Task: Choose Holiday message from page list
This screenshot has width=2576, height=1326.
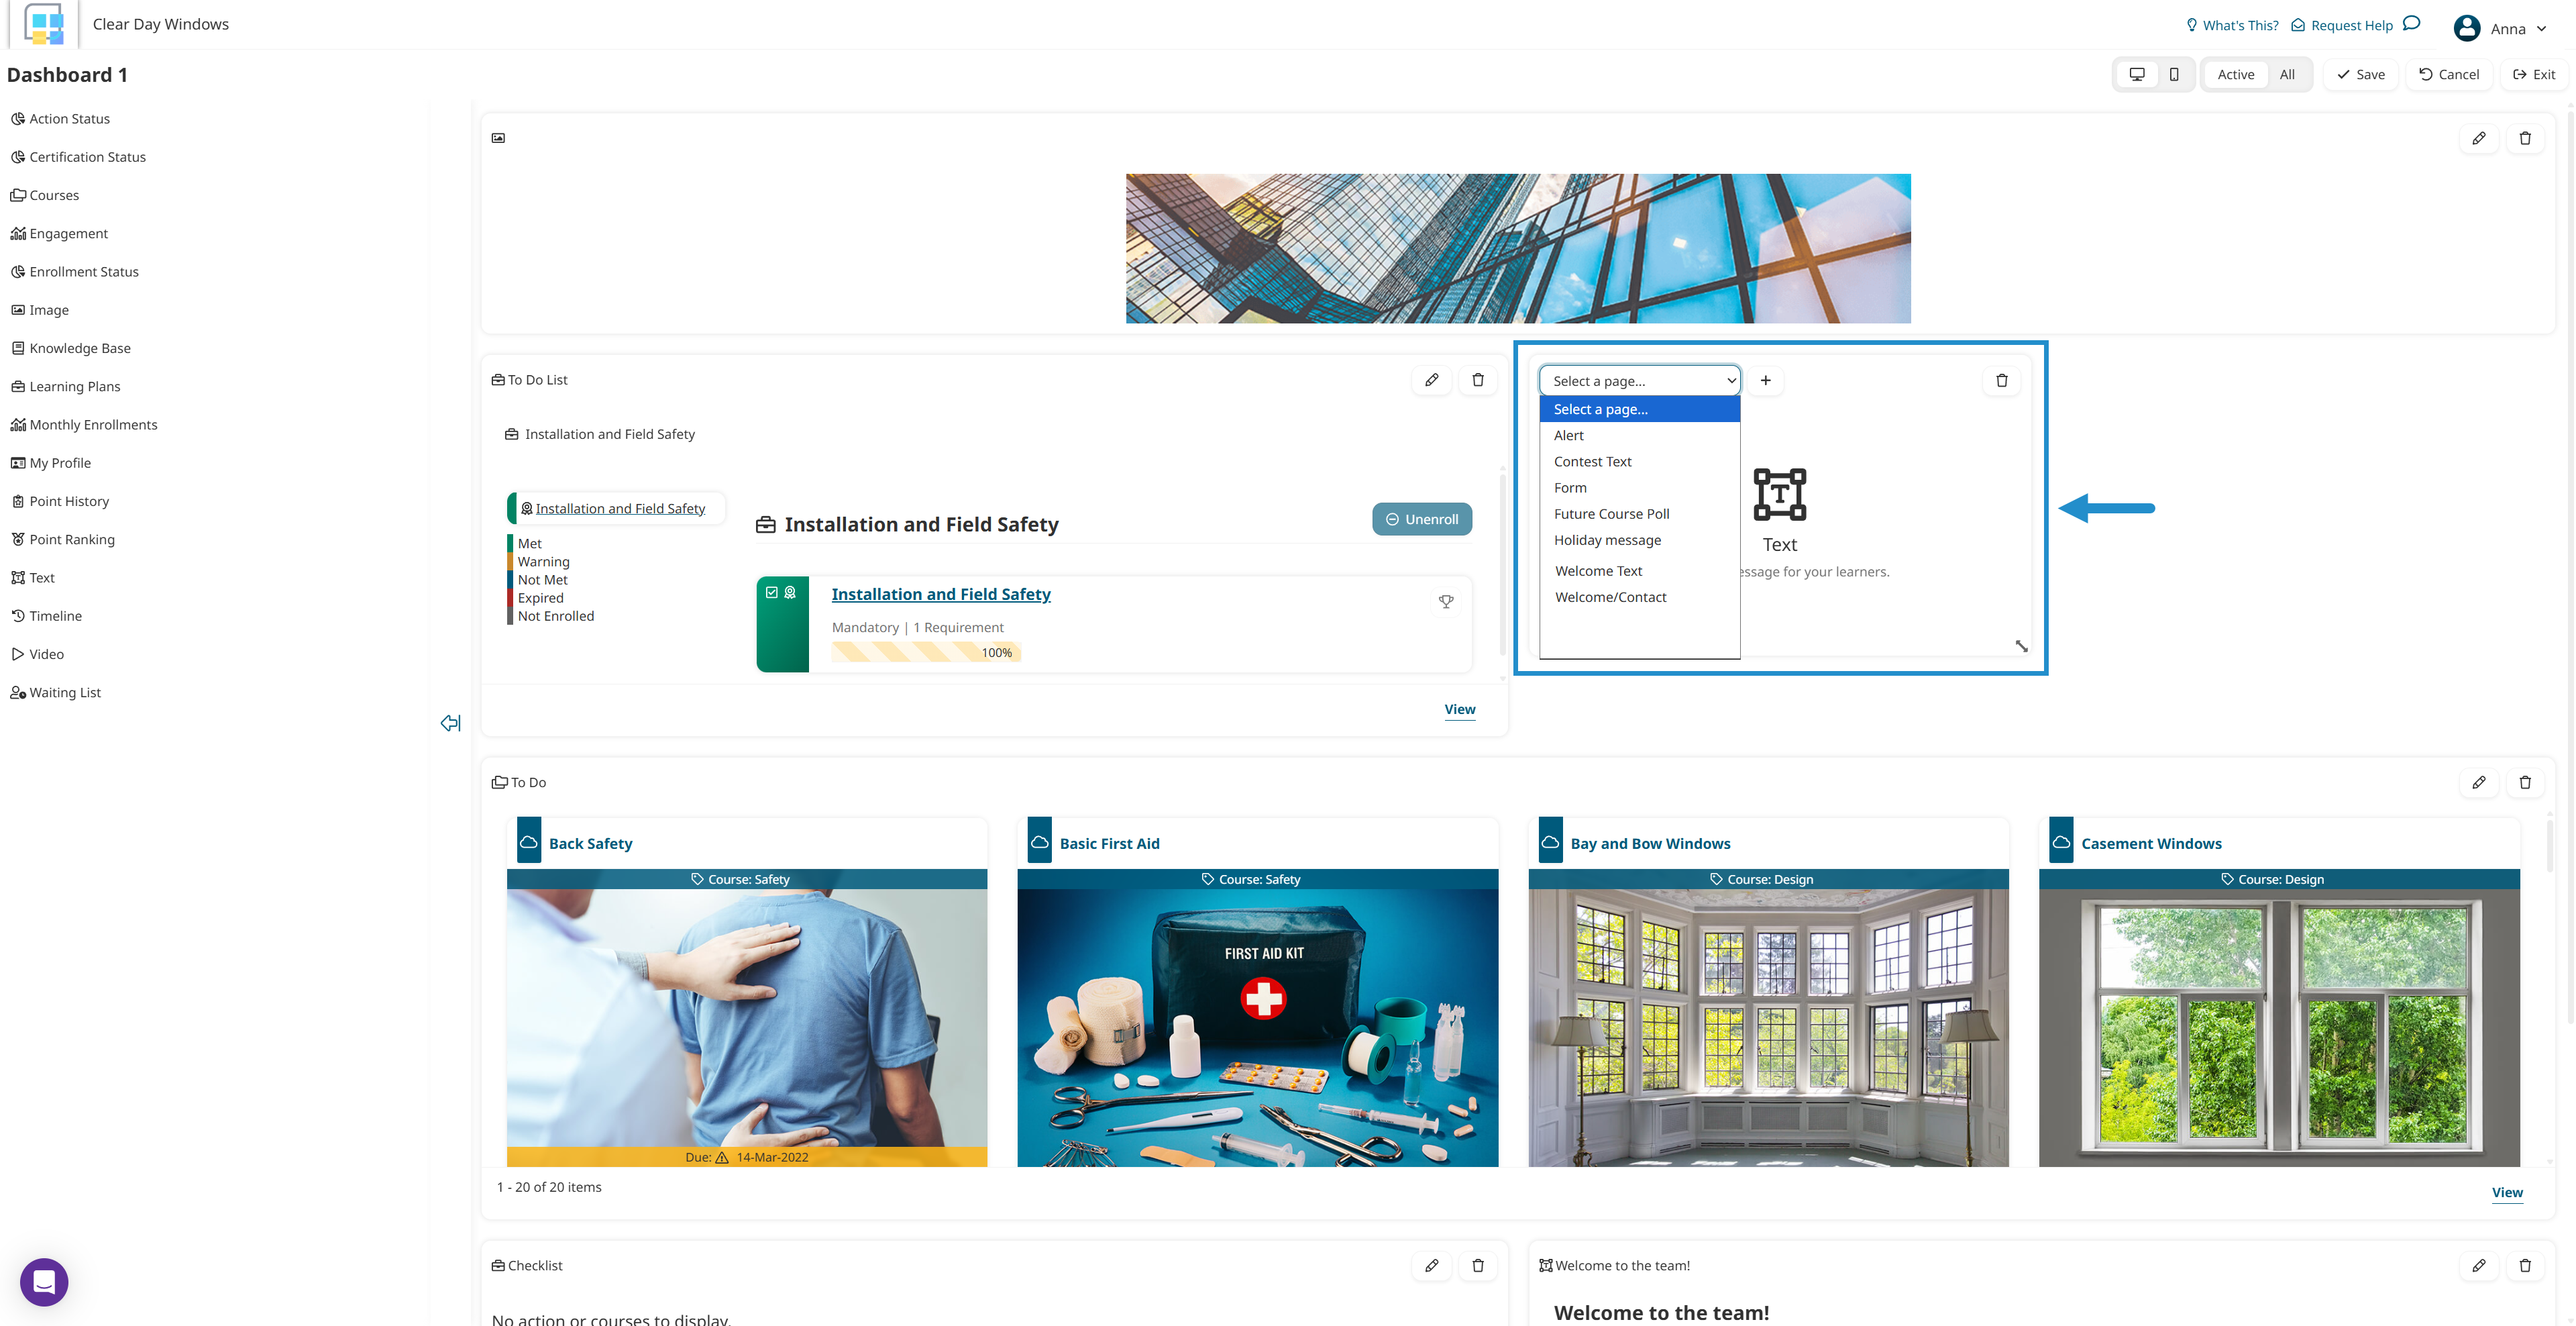Action: [1607, 540]
